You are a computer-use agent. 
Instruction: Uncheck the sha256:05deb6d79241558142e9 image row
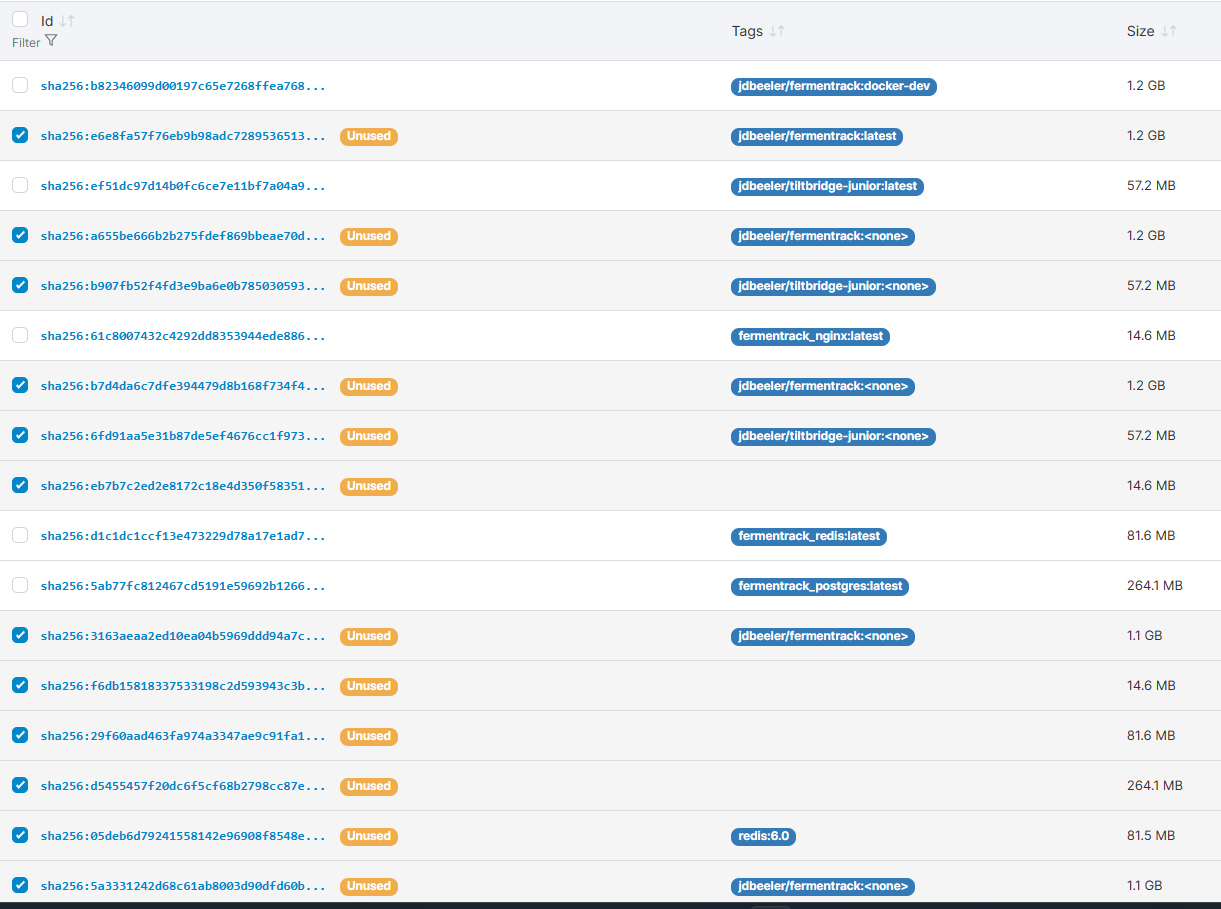point(20,835)
